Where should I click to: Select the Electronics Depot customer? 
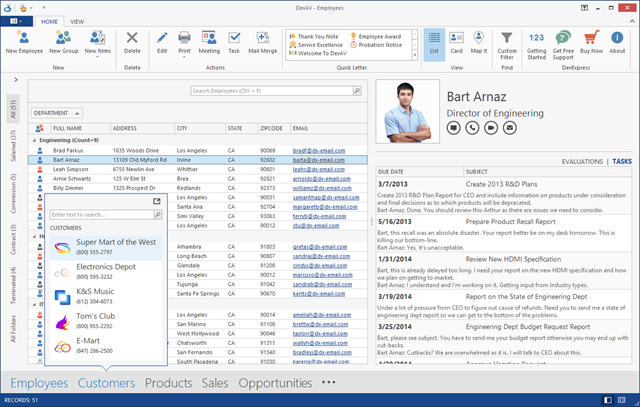(106, 271)
